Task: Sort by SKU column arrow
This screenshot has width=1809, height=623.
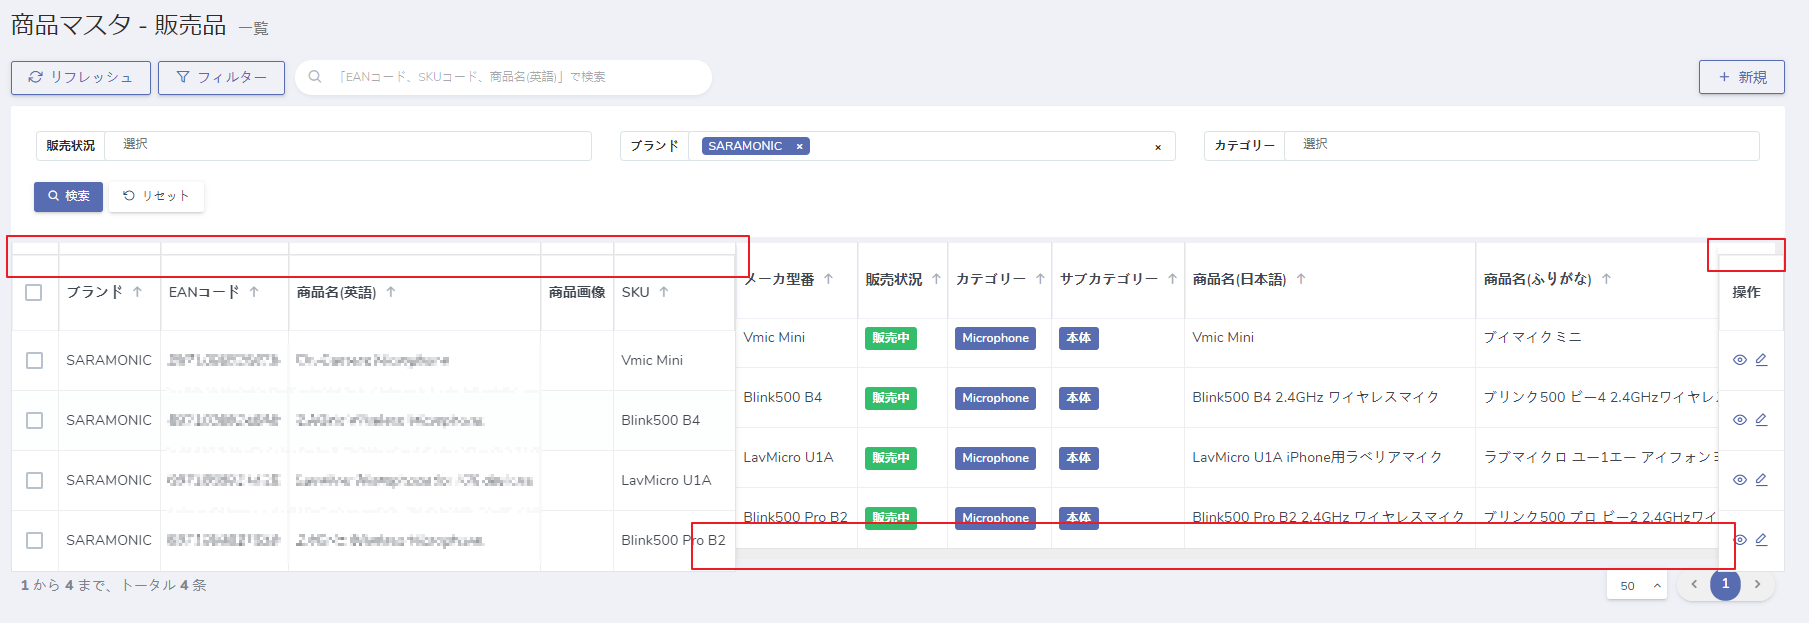Action: [x=664, y=292]
